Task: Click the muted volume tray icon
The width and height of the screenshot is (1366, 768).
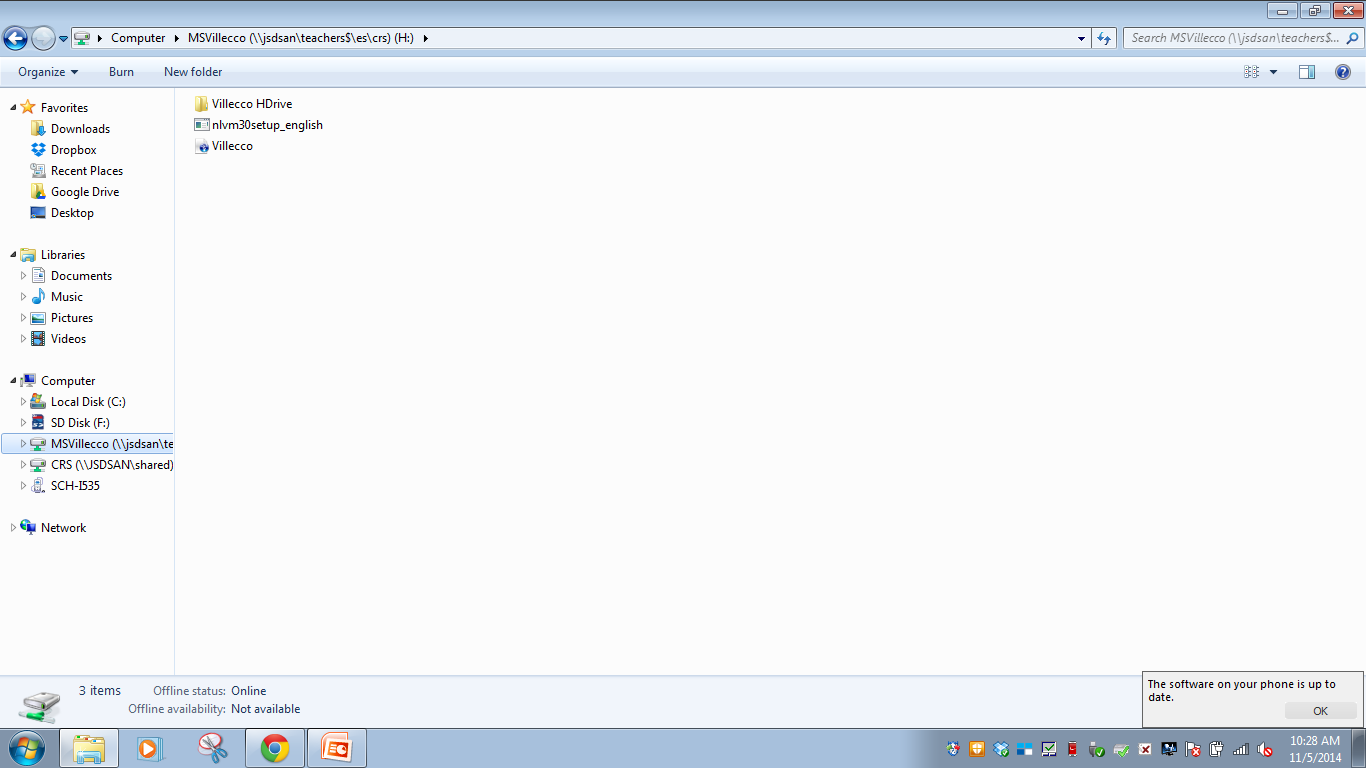Action: [x=1265, y=749]
